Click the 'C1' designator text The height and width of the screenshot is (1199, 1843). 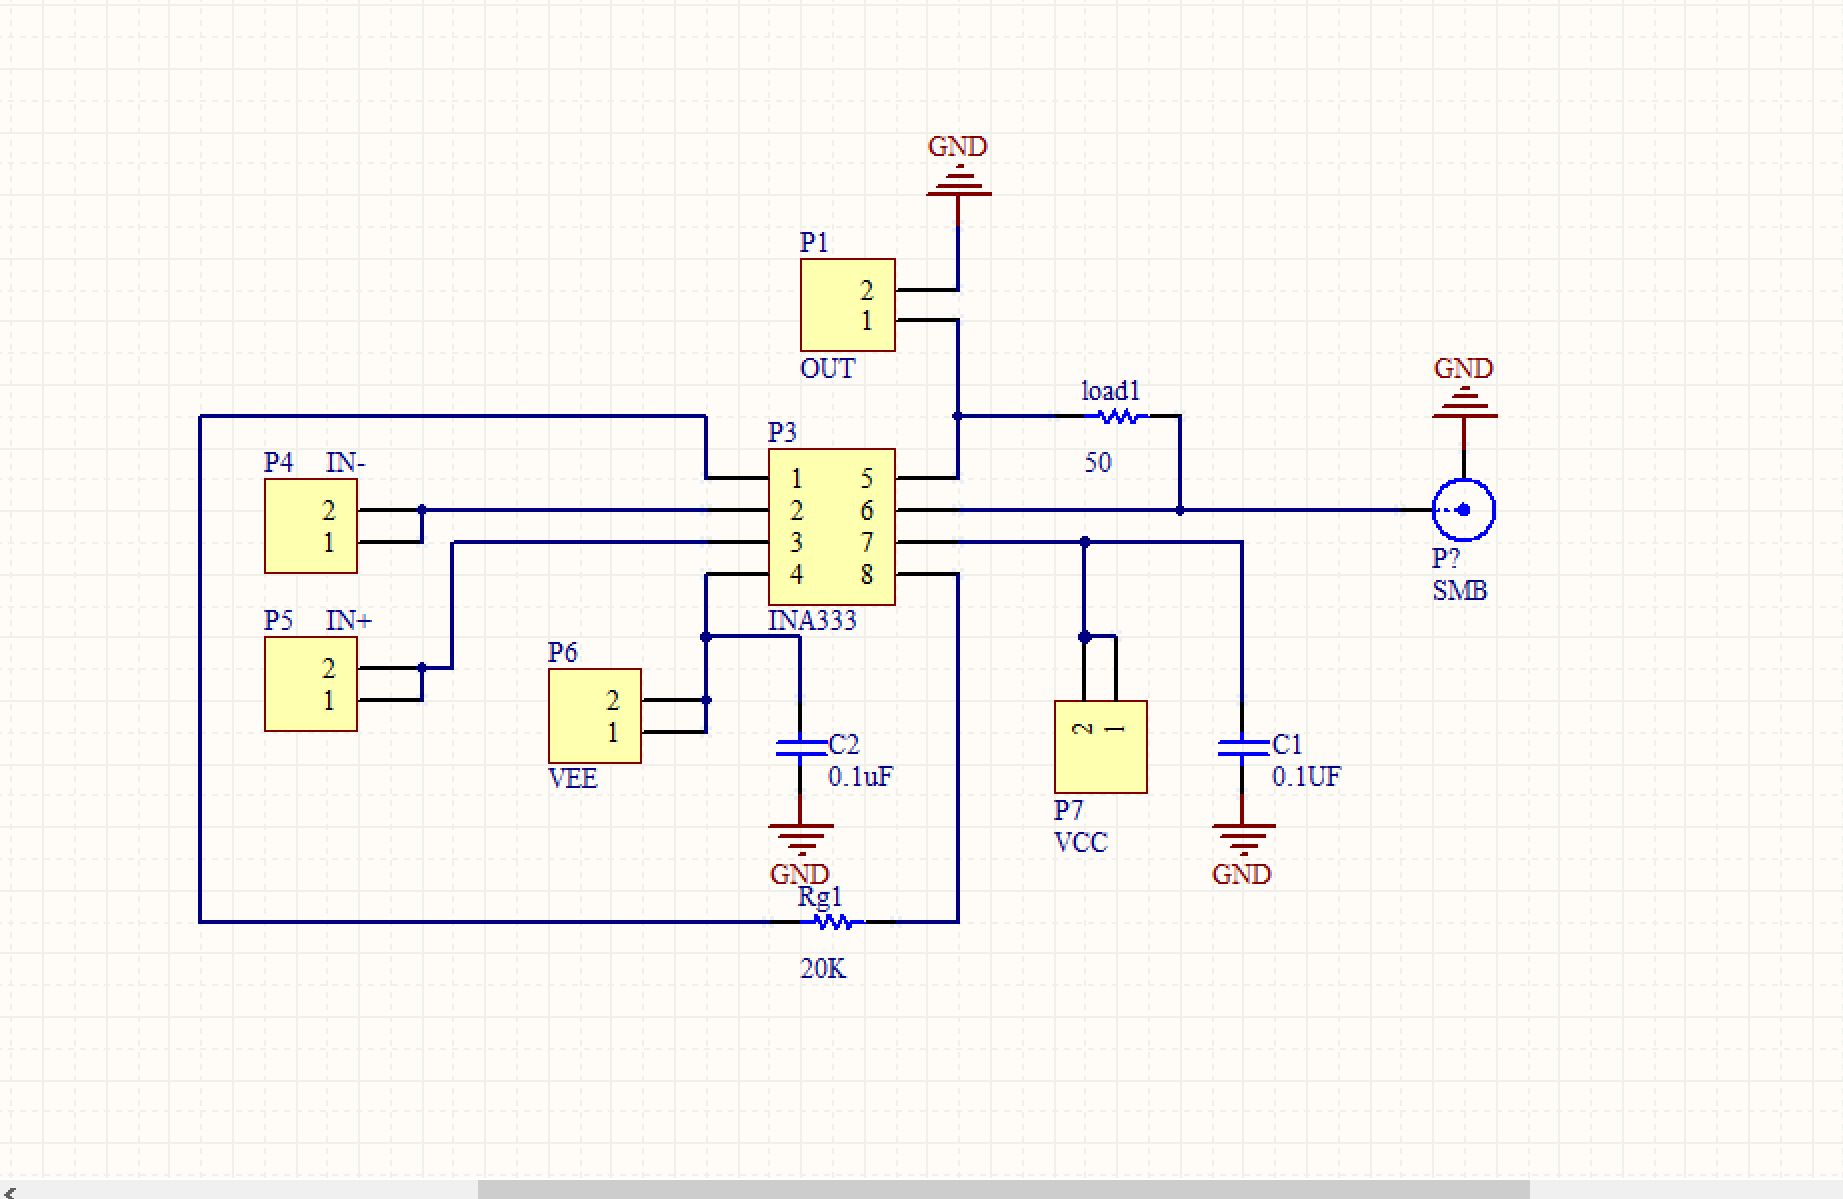pos(1287,745)
